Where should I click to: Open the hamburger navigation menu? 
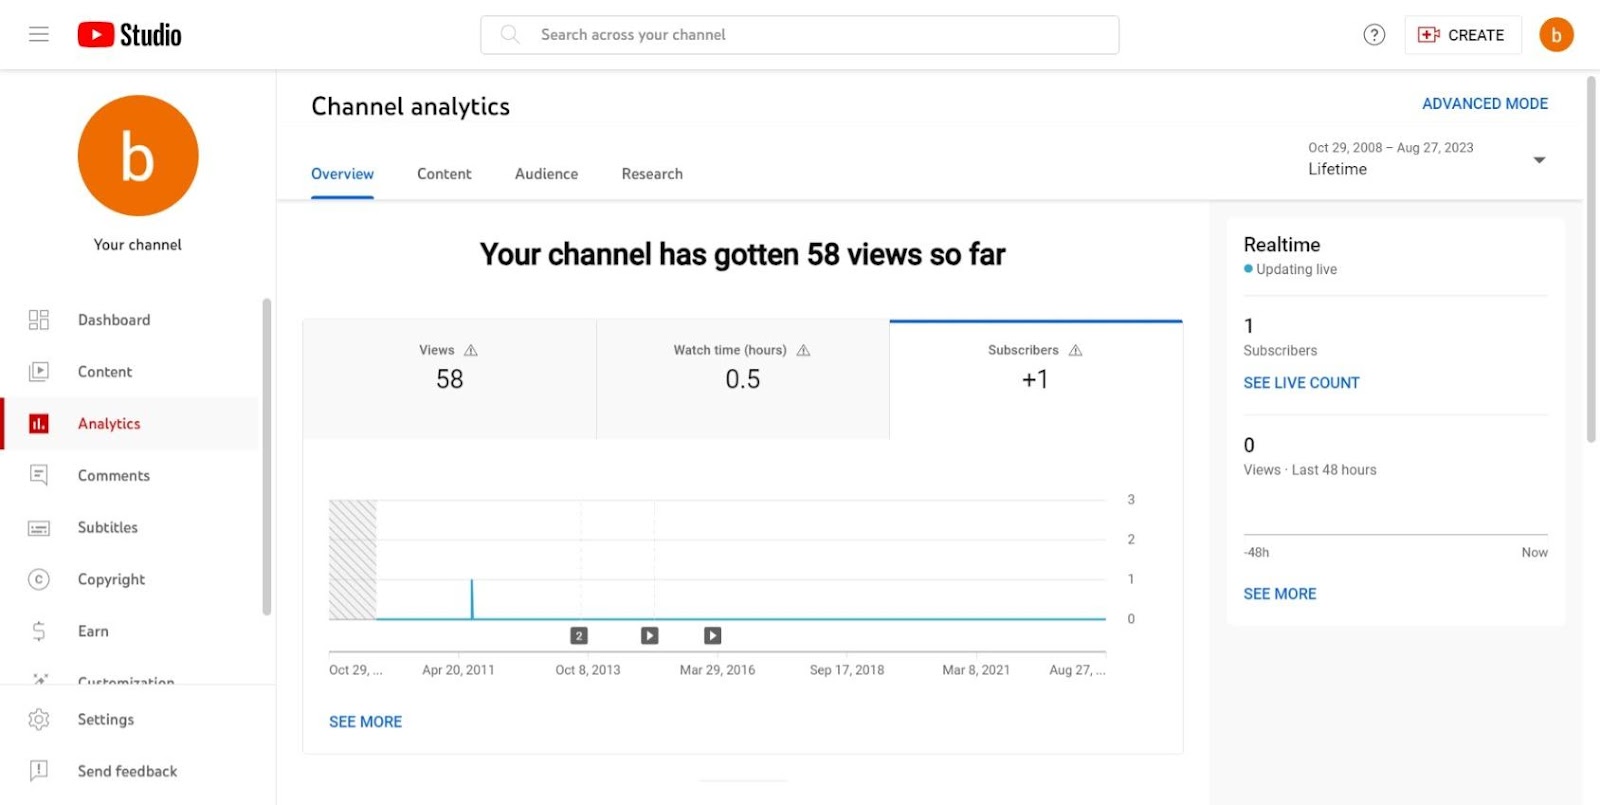point(39,35)
